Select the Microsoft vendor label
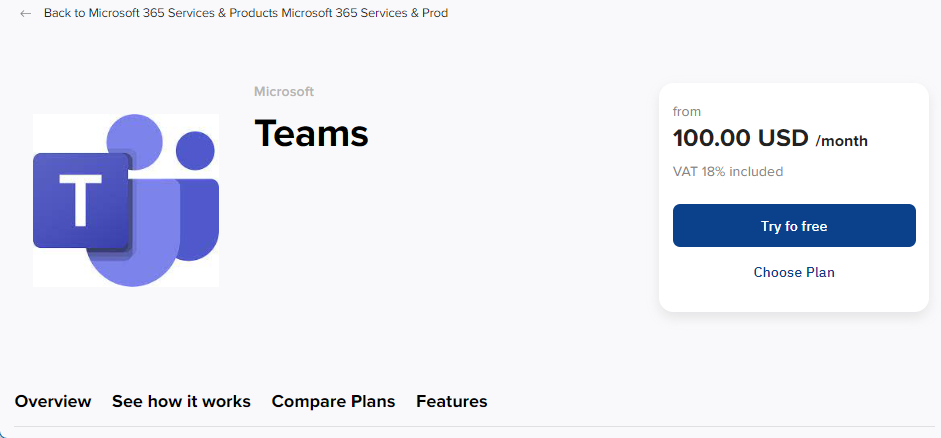The width and height of the screenshot is (941, 438). [284, 92]
